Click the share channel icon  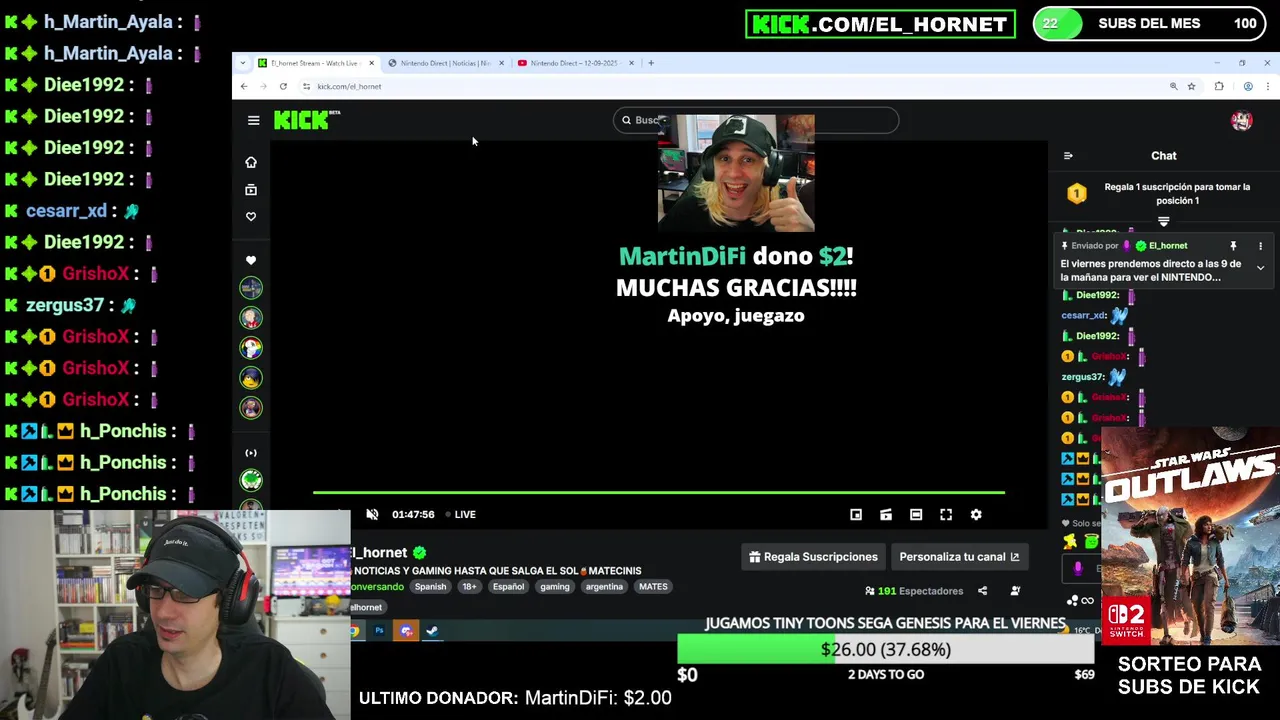click(982, 591)
